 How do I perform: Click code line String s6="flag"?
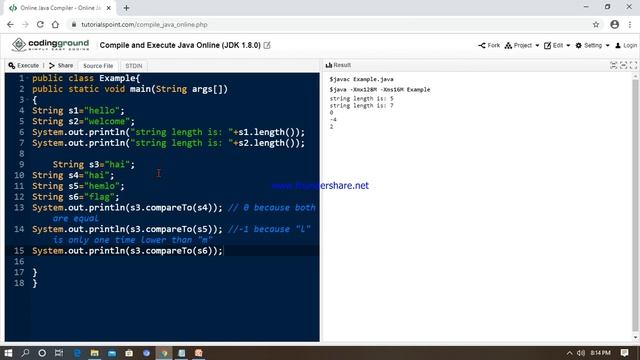click(x=76, y=197)
